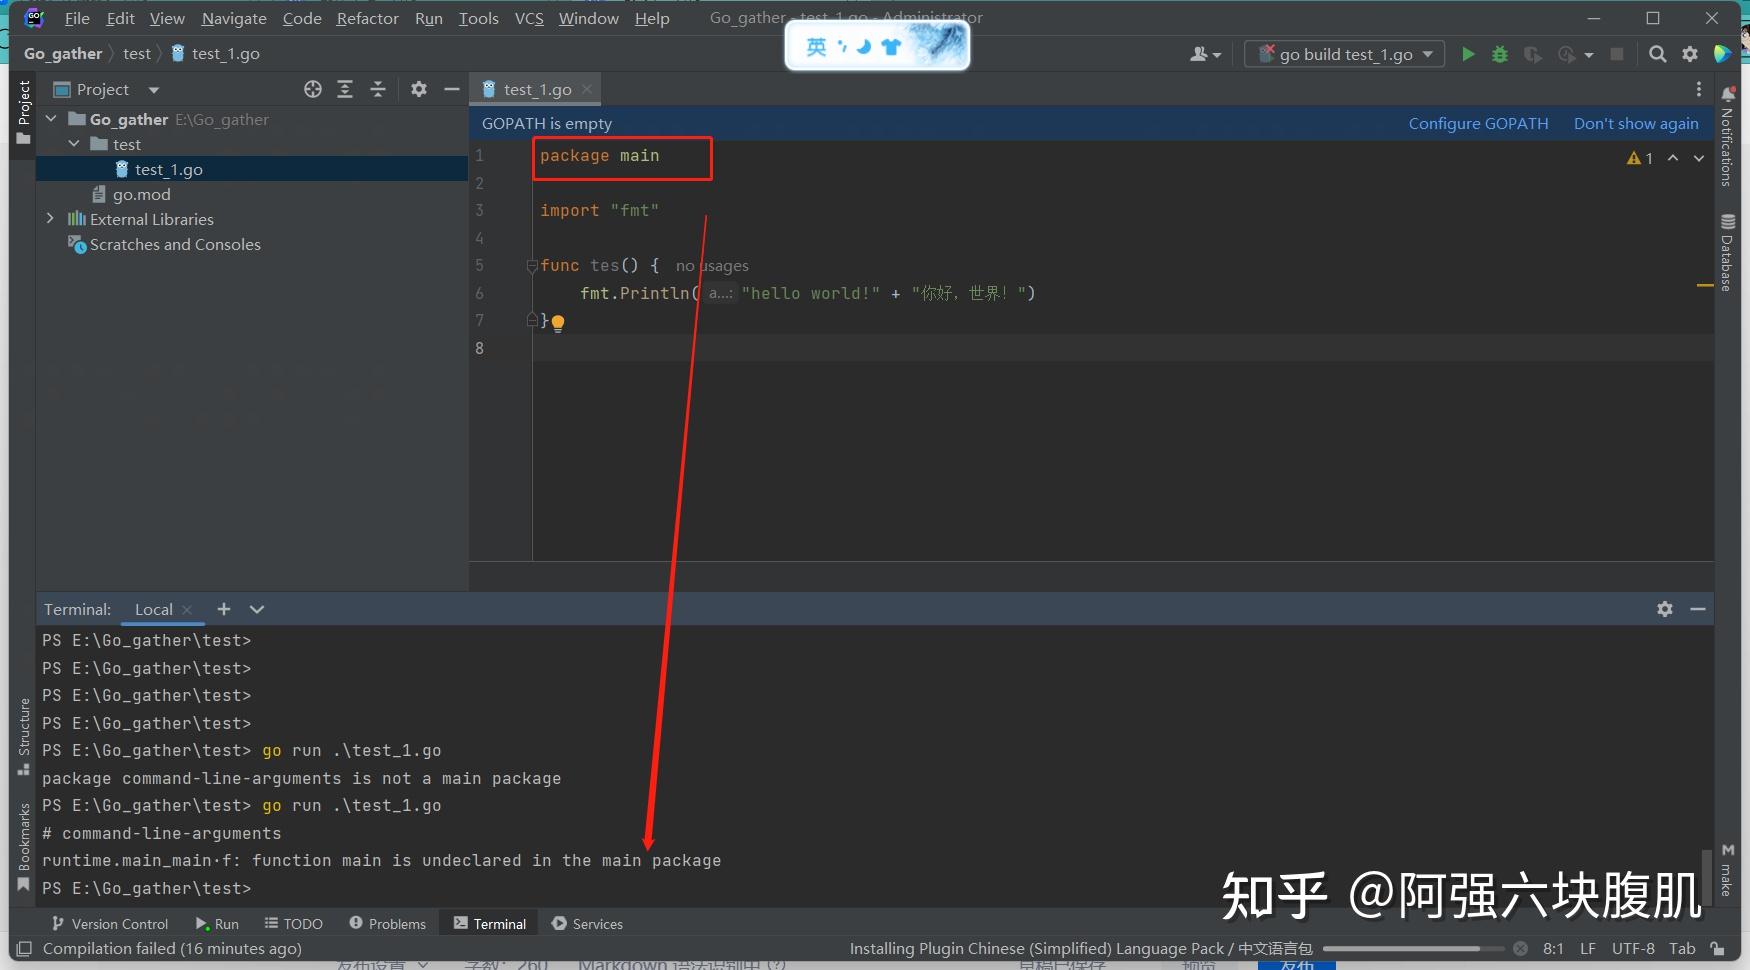
Task: Open the Structure side tool window
Action: 24,736
